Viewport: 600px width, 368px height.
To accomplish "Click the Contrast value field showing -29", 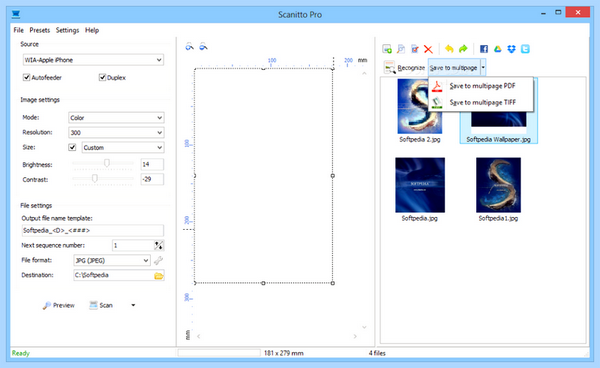I will [152, 179].
